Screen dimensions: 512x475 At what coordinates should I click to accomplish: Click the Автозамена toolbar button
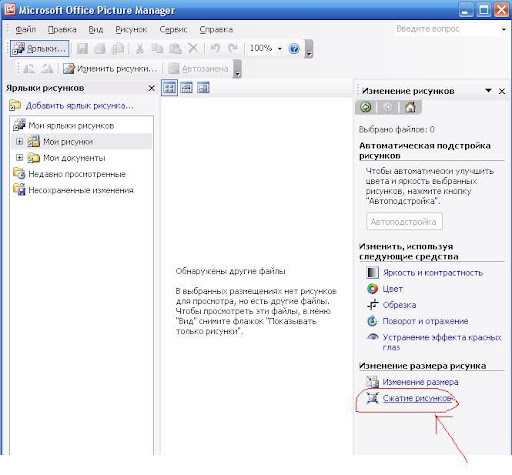coord(198,69)
